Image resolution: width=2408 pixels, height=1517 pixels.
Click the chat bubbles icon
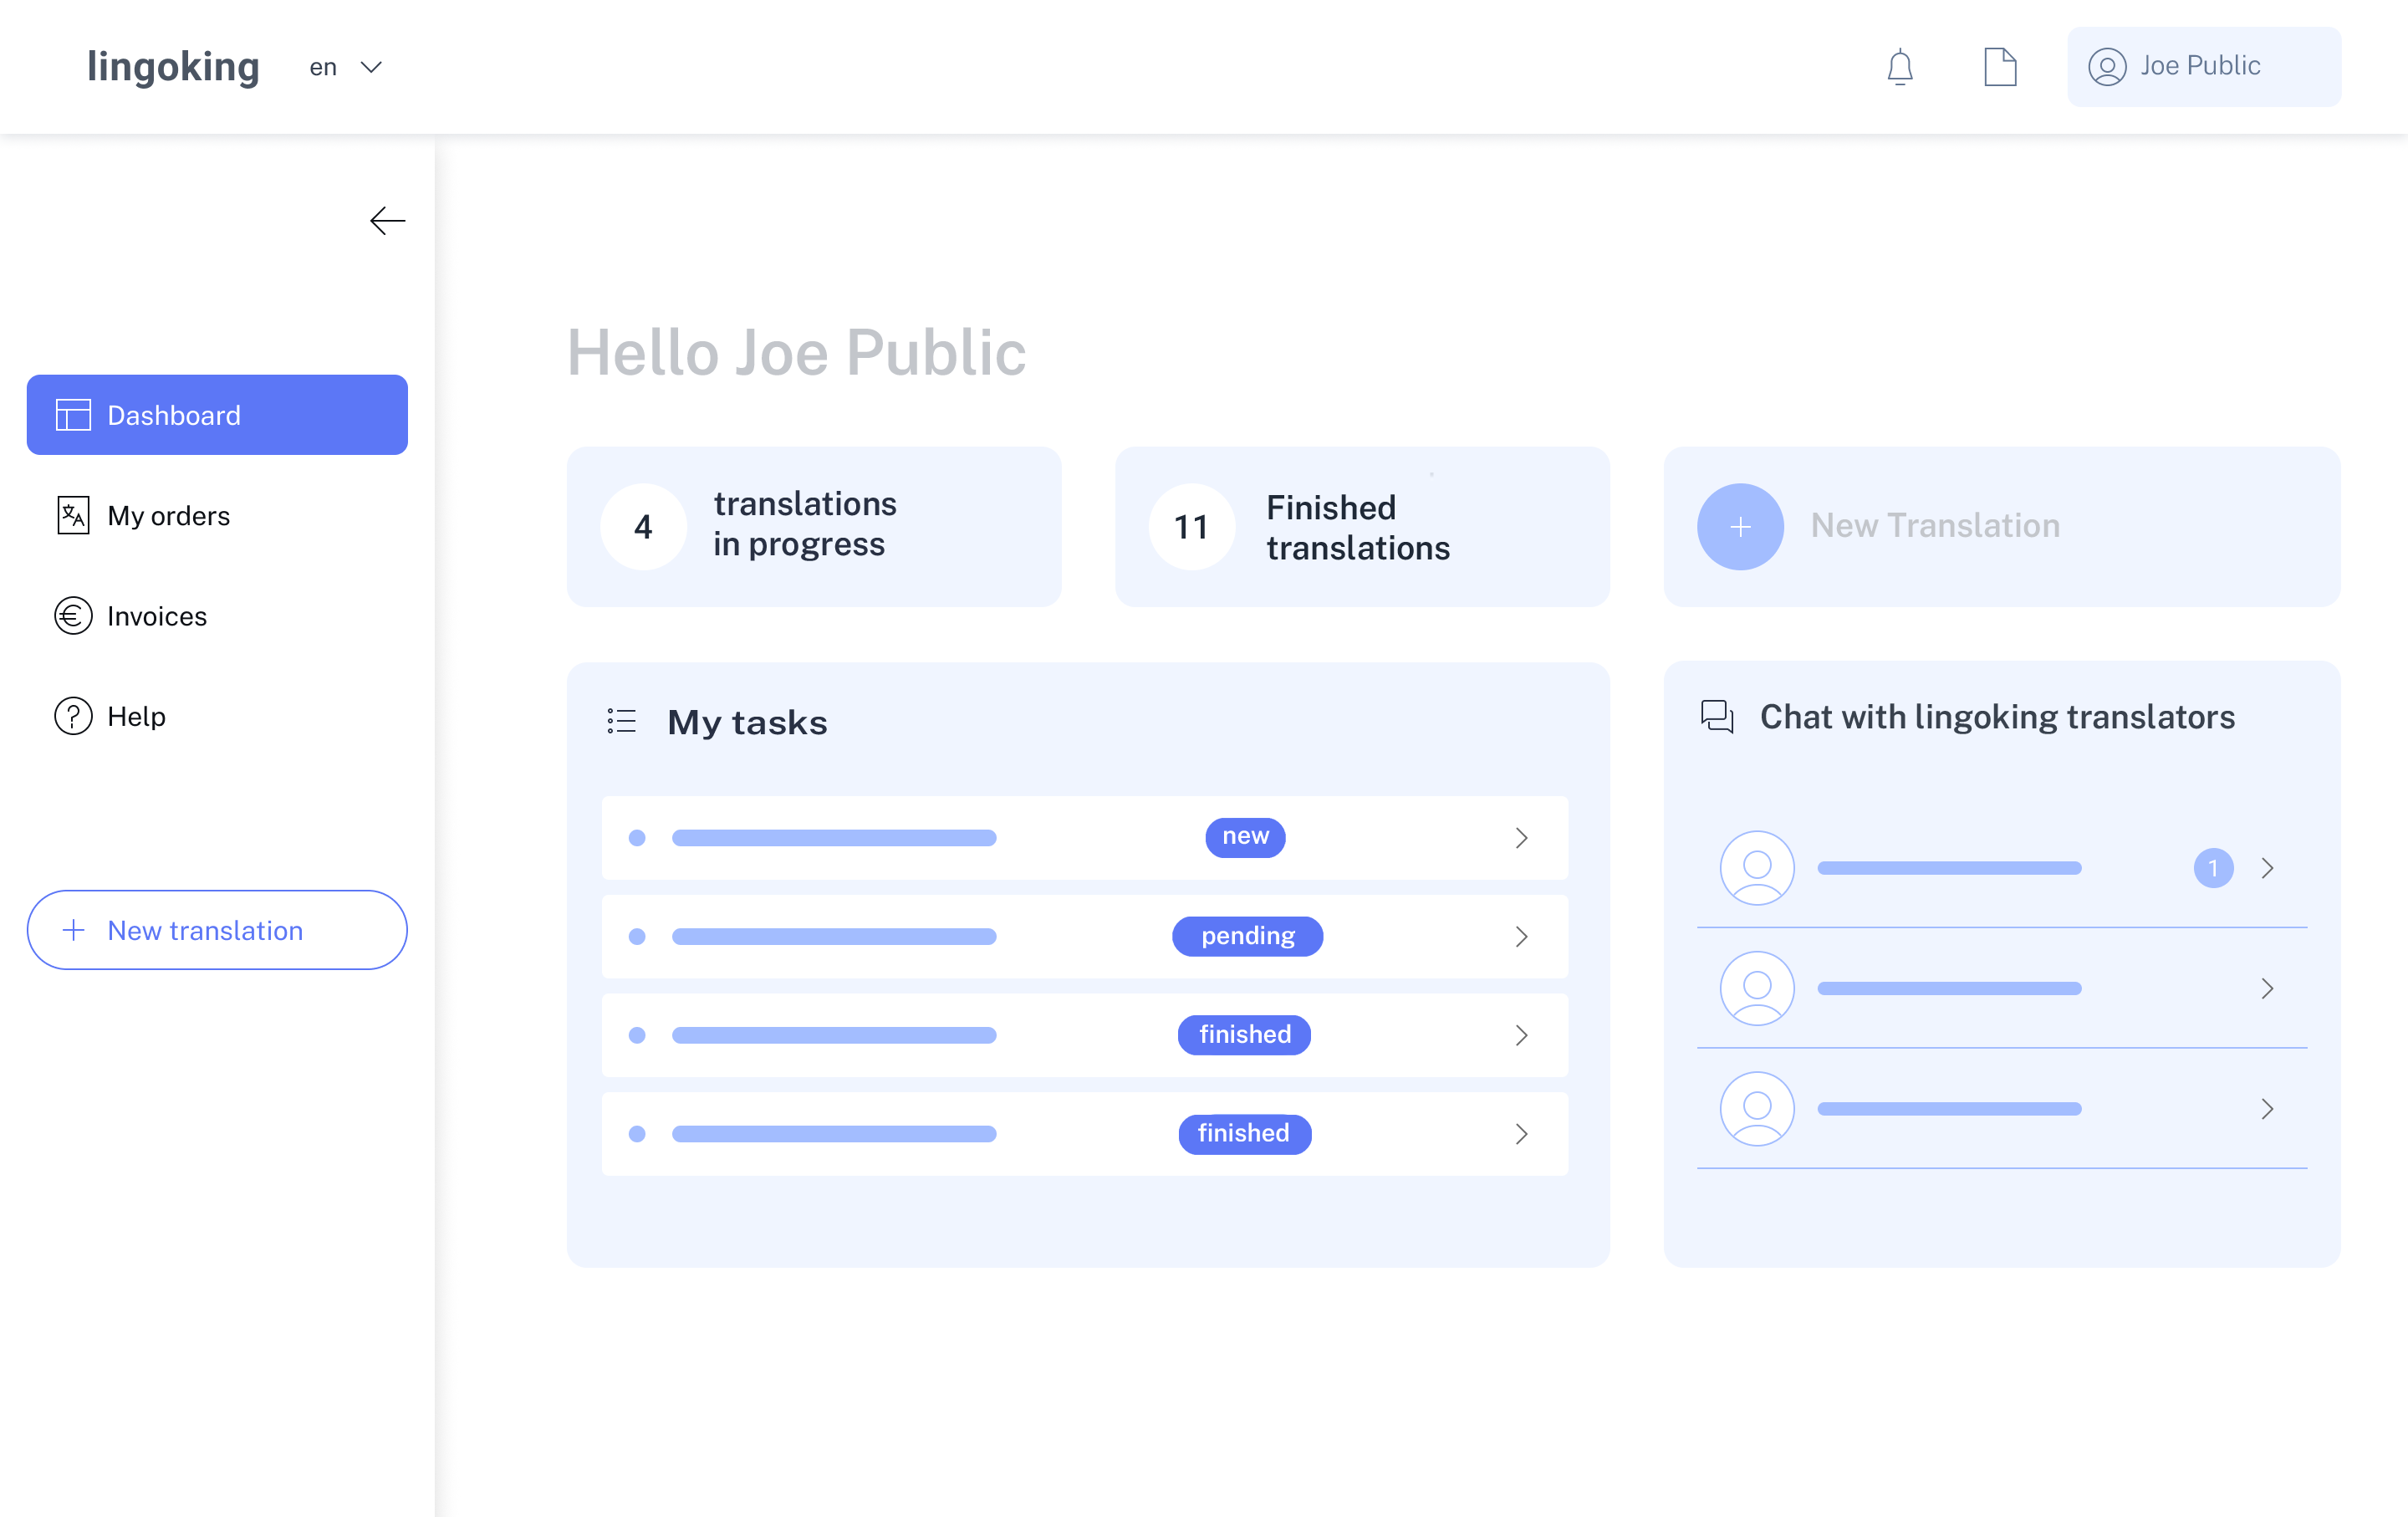coord(1717,716)
